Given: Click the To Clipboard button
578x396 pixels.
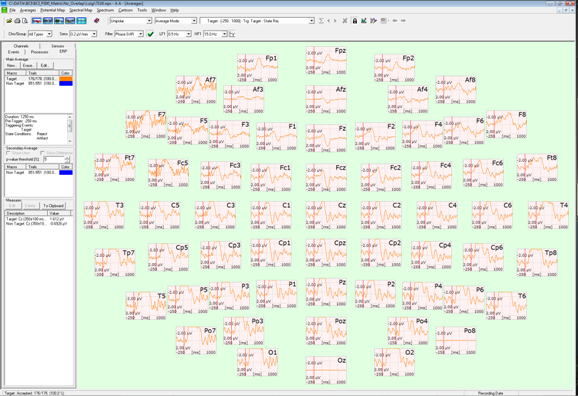Looking at the screenshot, I should click(53, 206).
